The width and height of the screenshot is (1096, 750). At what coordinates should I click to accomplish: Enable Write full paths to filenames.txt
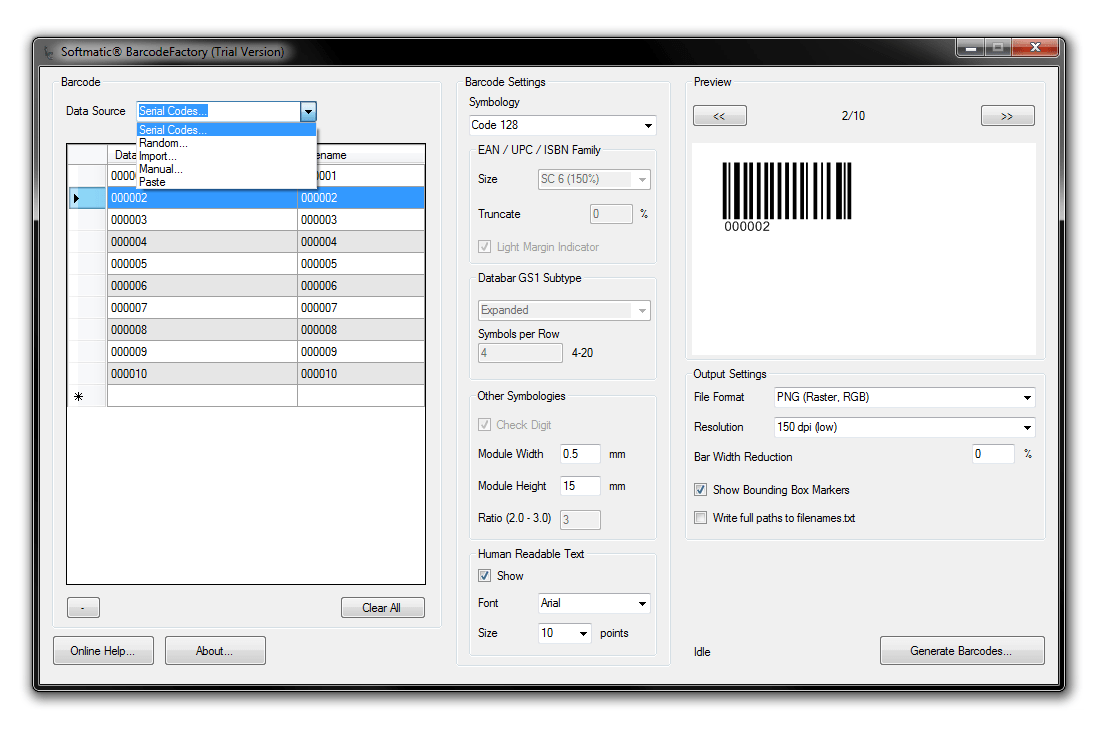pos(700,518)
